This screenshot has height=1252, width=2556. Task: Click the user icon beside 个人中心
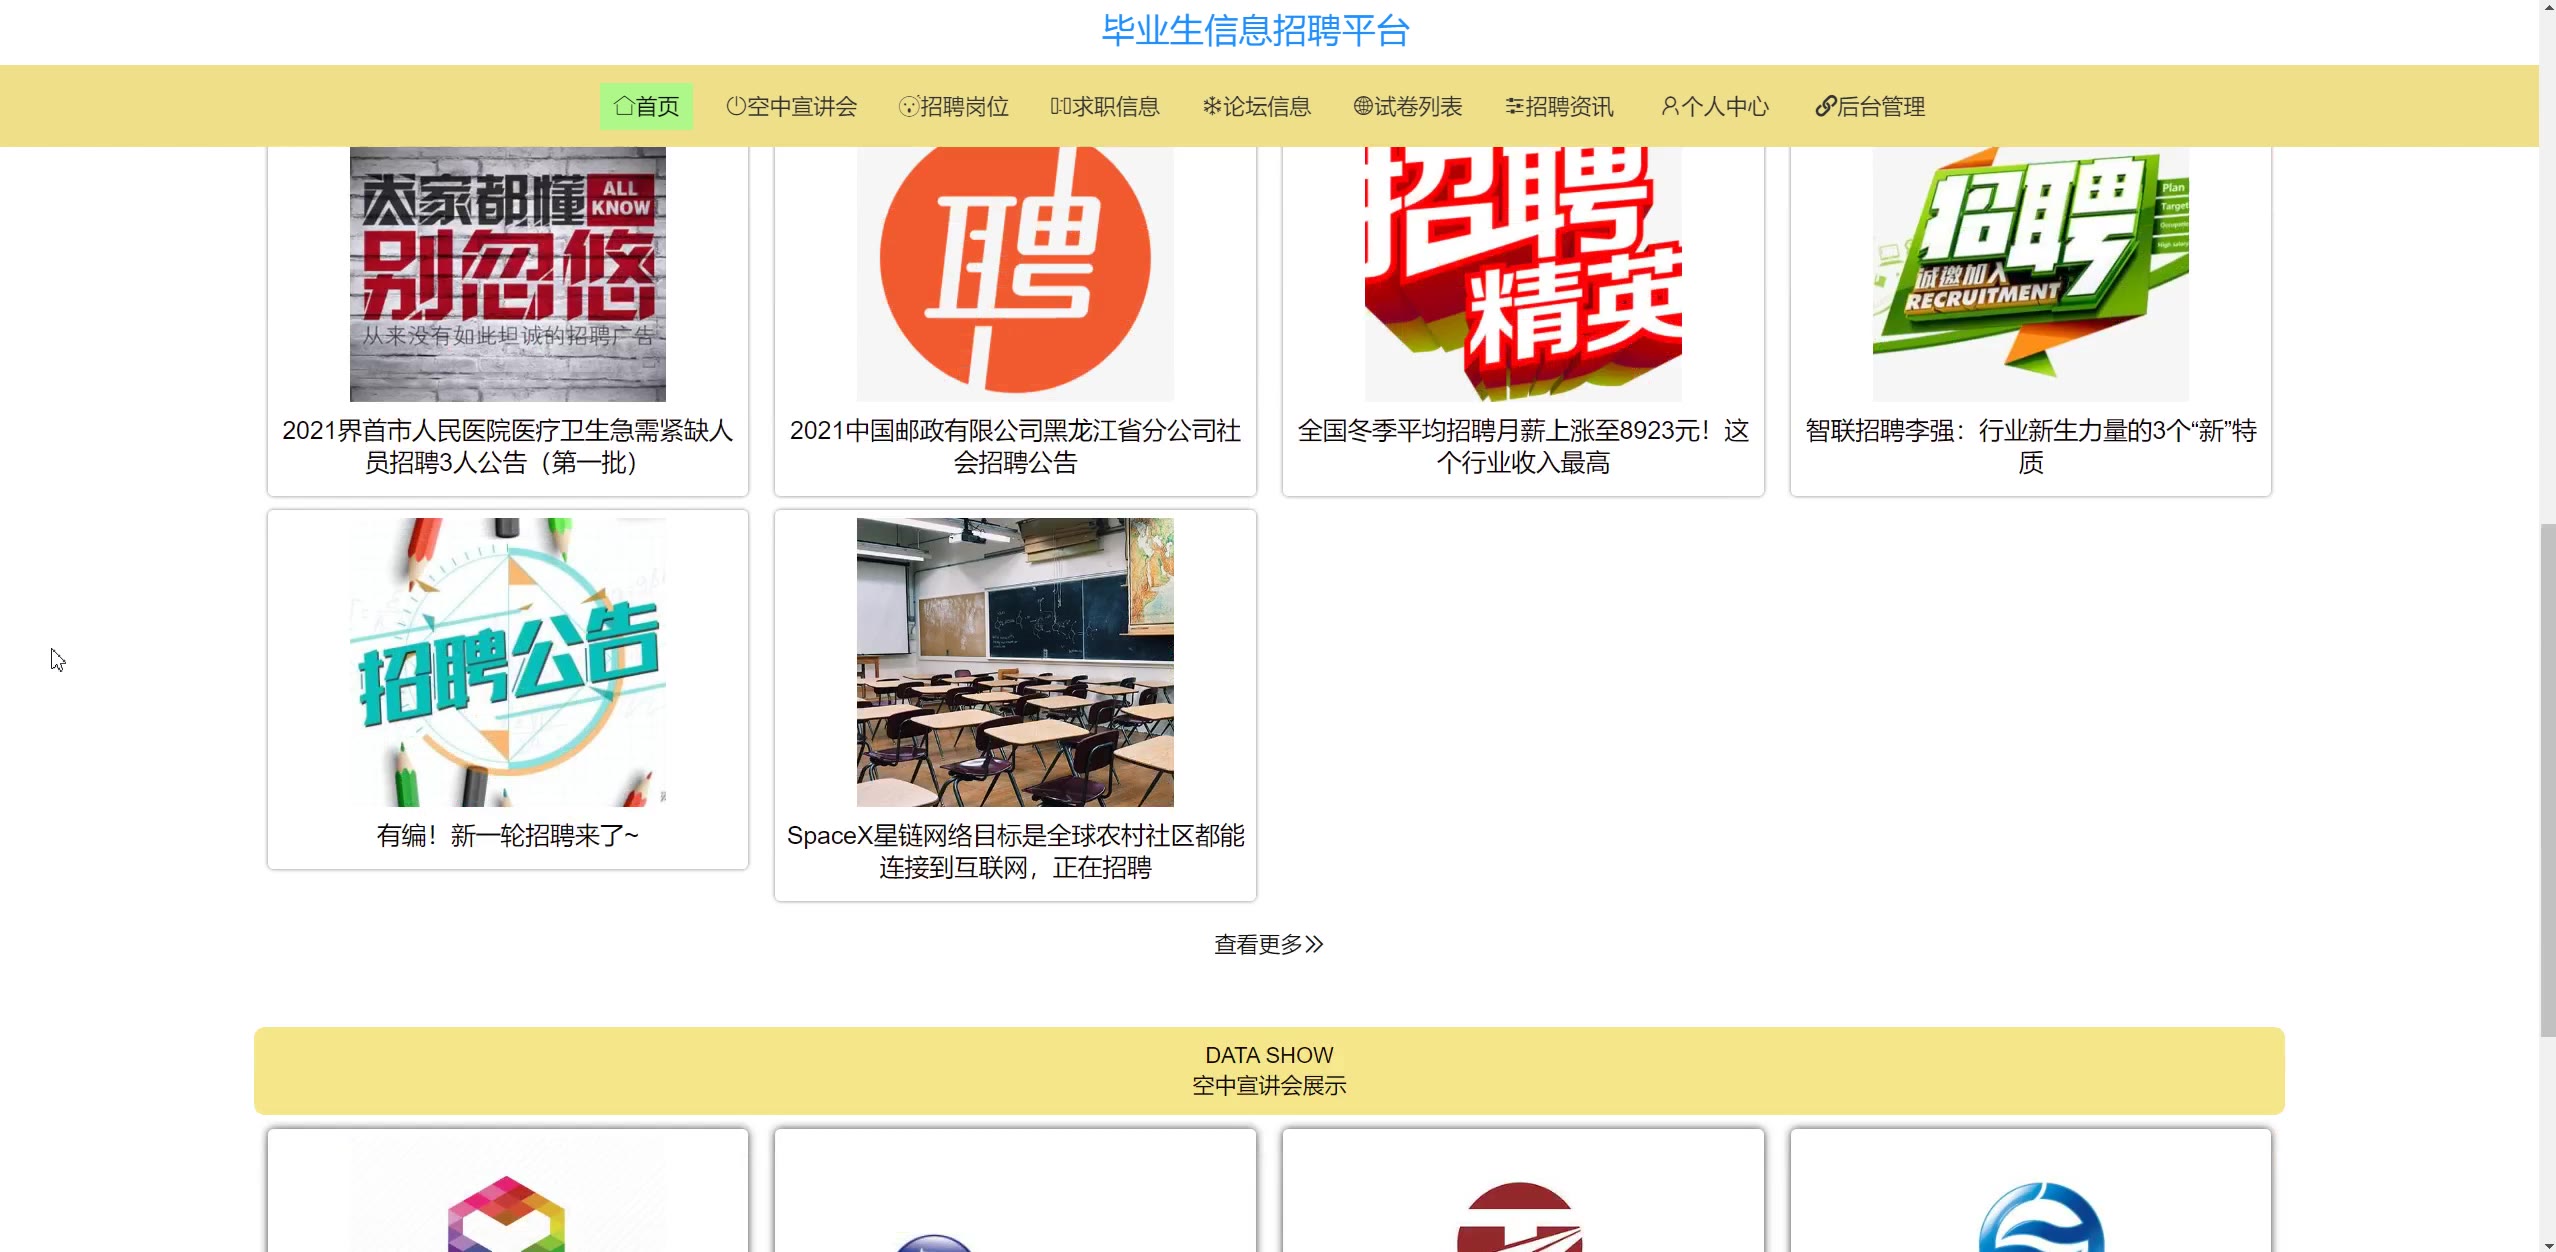pyautogui.click(x=1669, y=106)
